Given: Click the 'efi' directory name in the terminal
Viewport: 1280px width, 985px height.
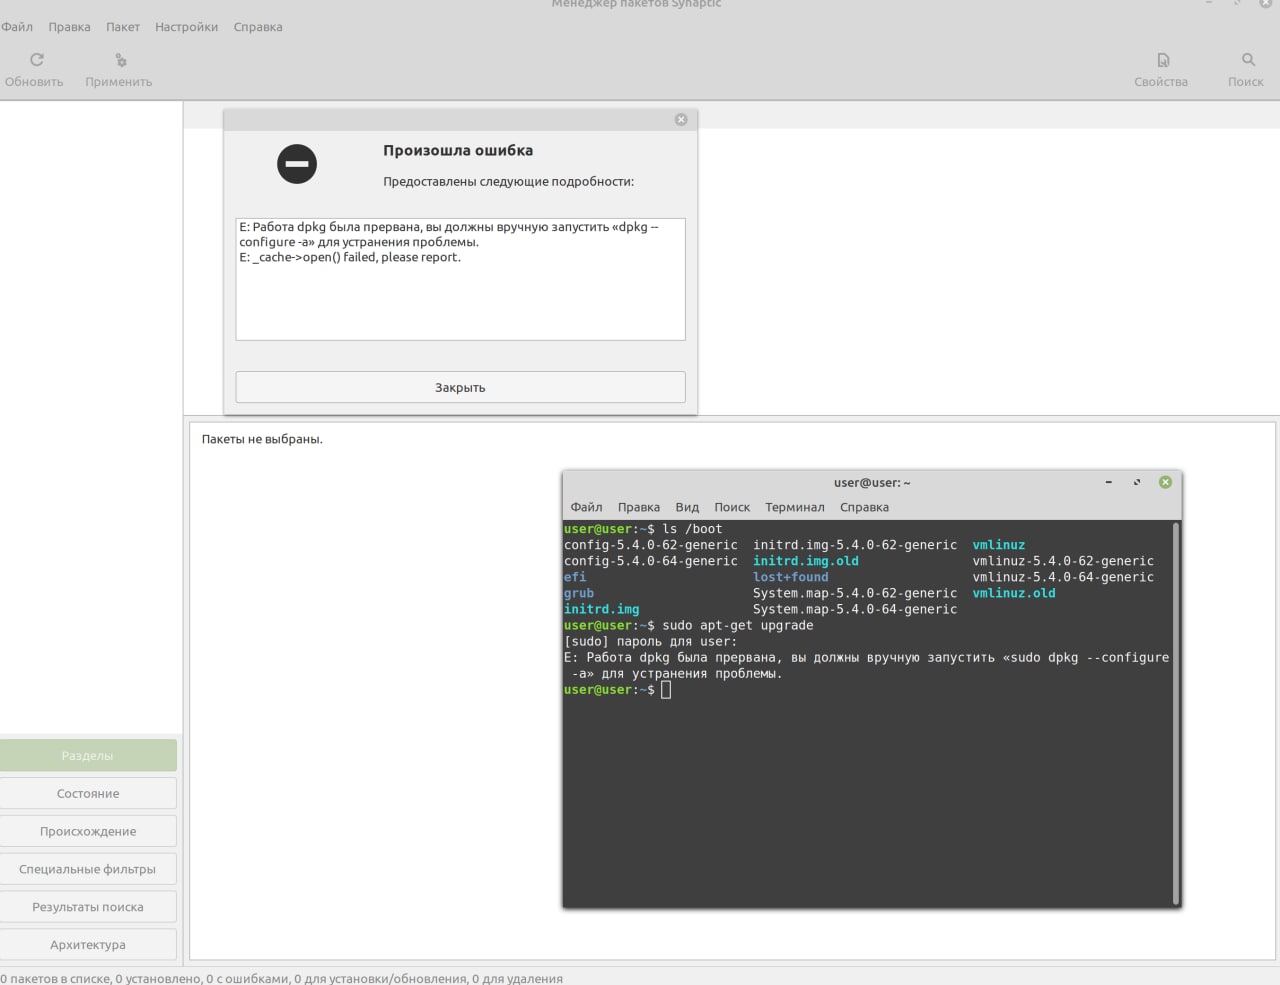Looking at the screenshot, I should (575, 577).
